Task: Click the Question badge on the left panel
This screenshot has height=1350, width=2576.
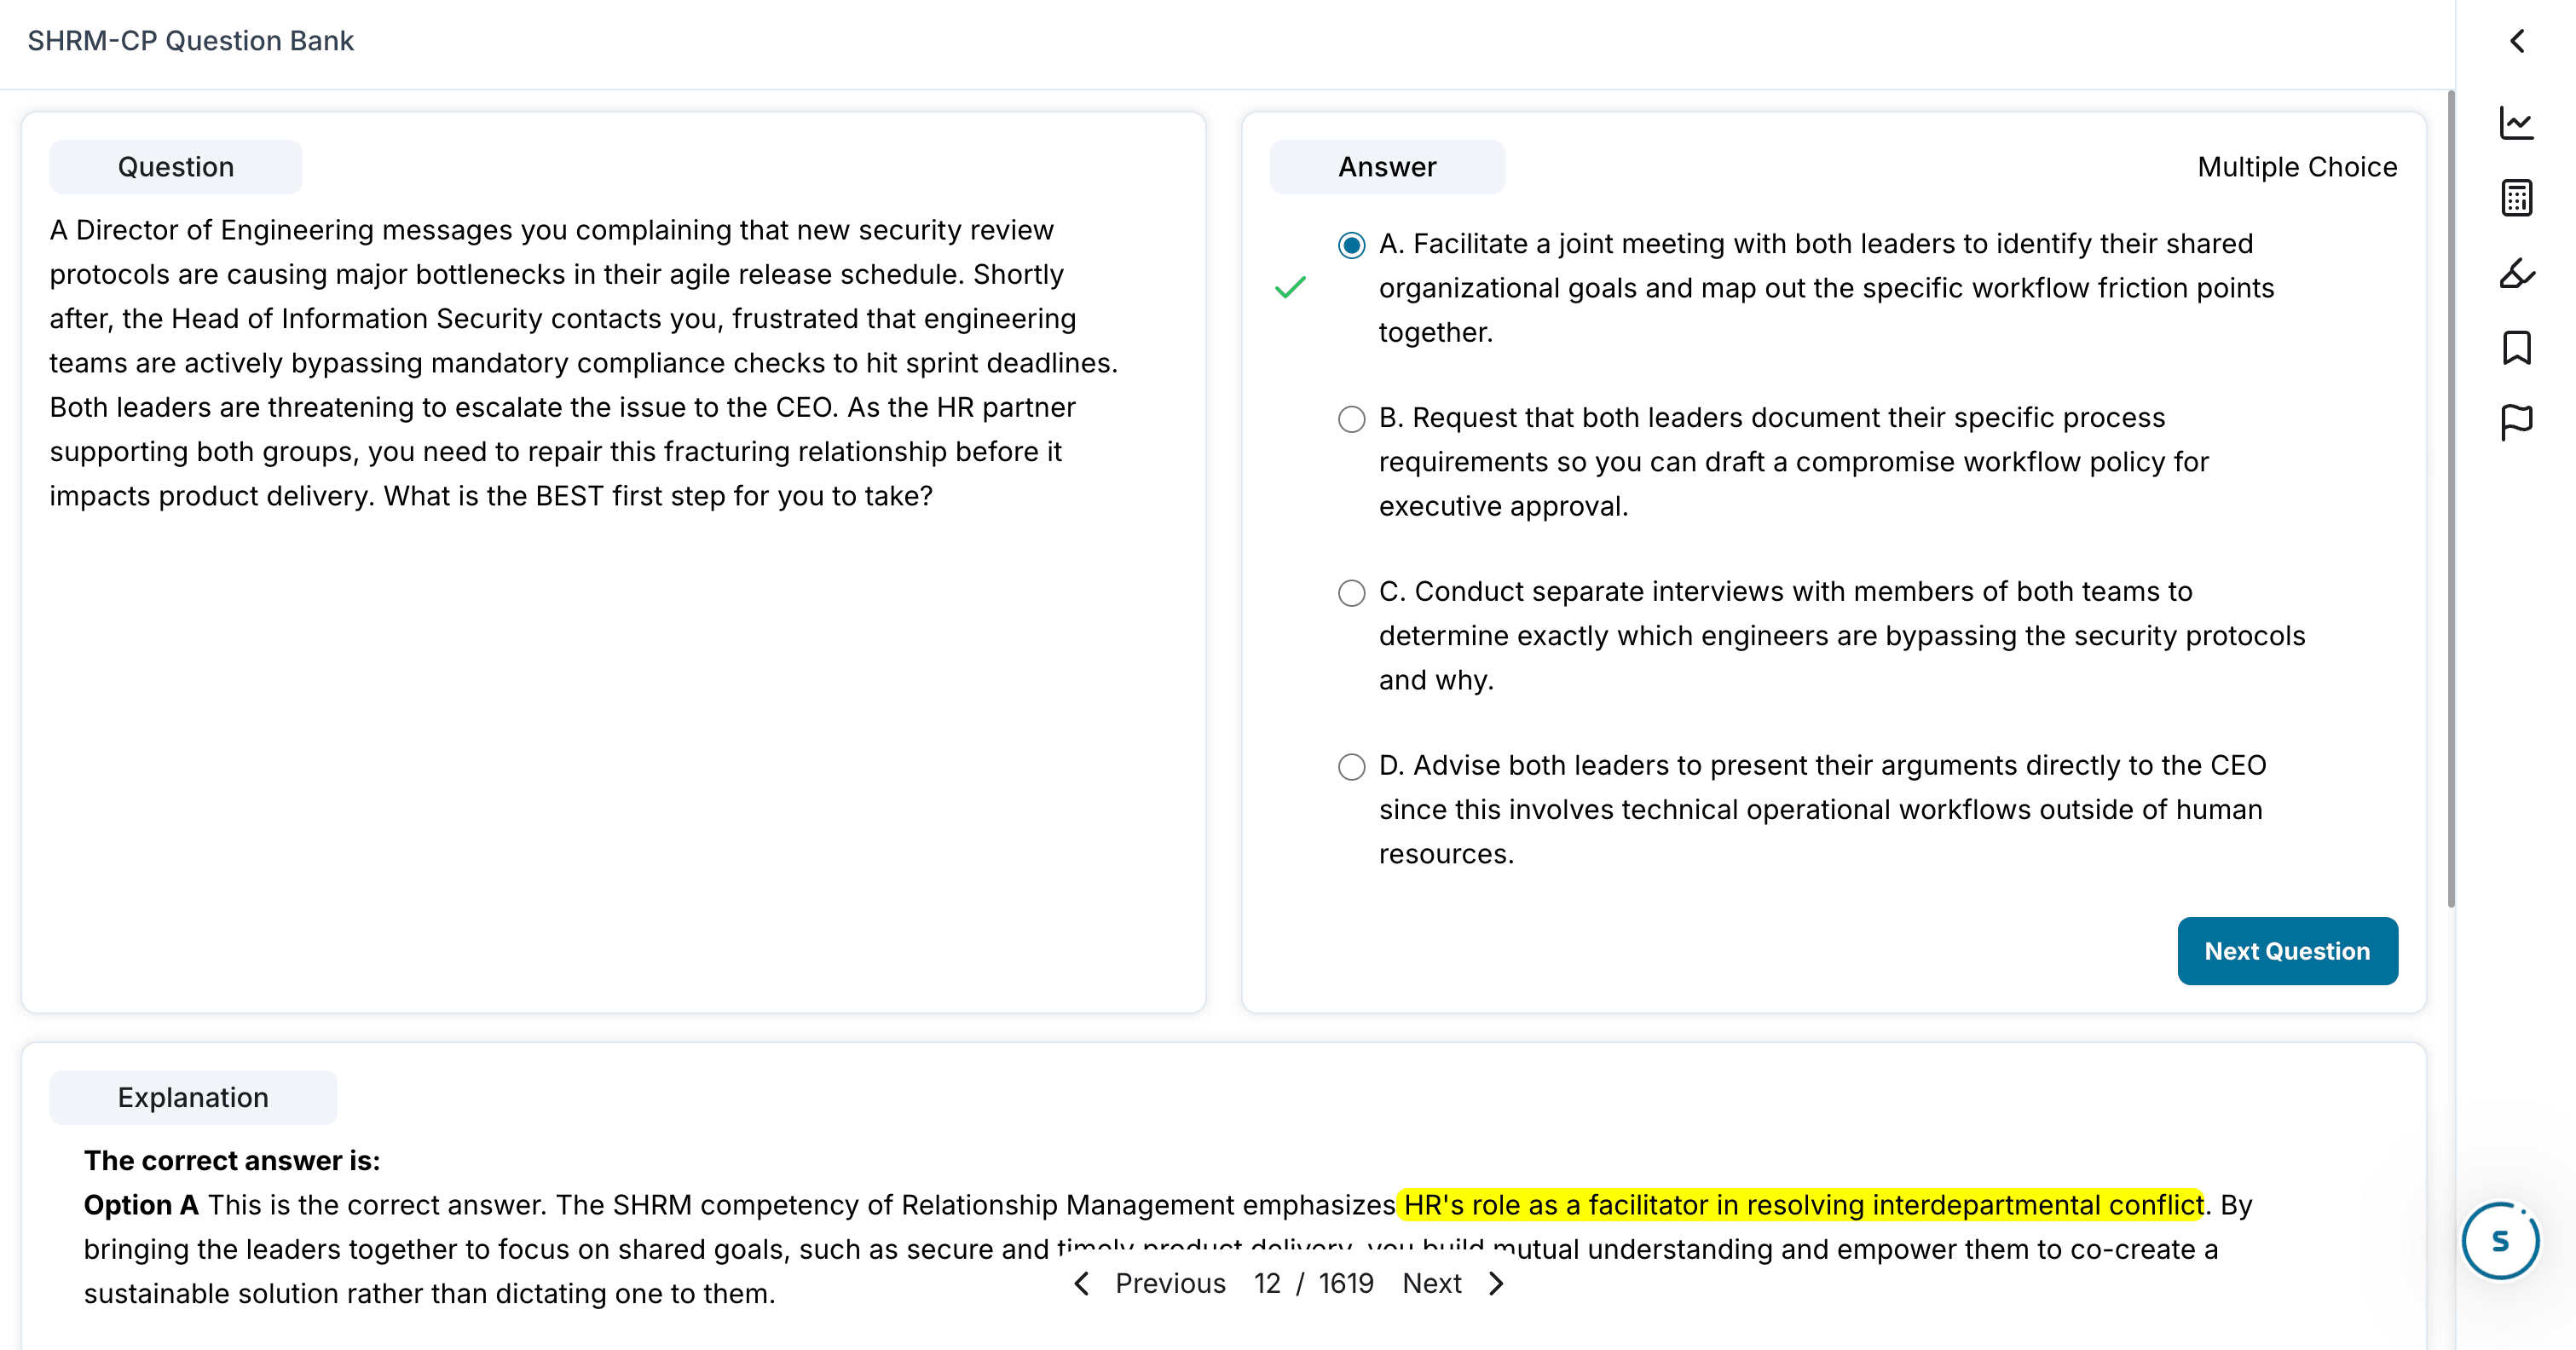Action: (x=176, y=166)
